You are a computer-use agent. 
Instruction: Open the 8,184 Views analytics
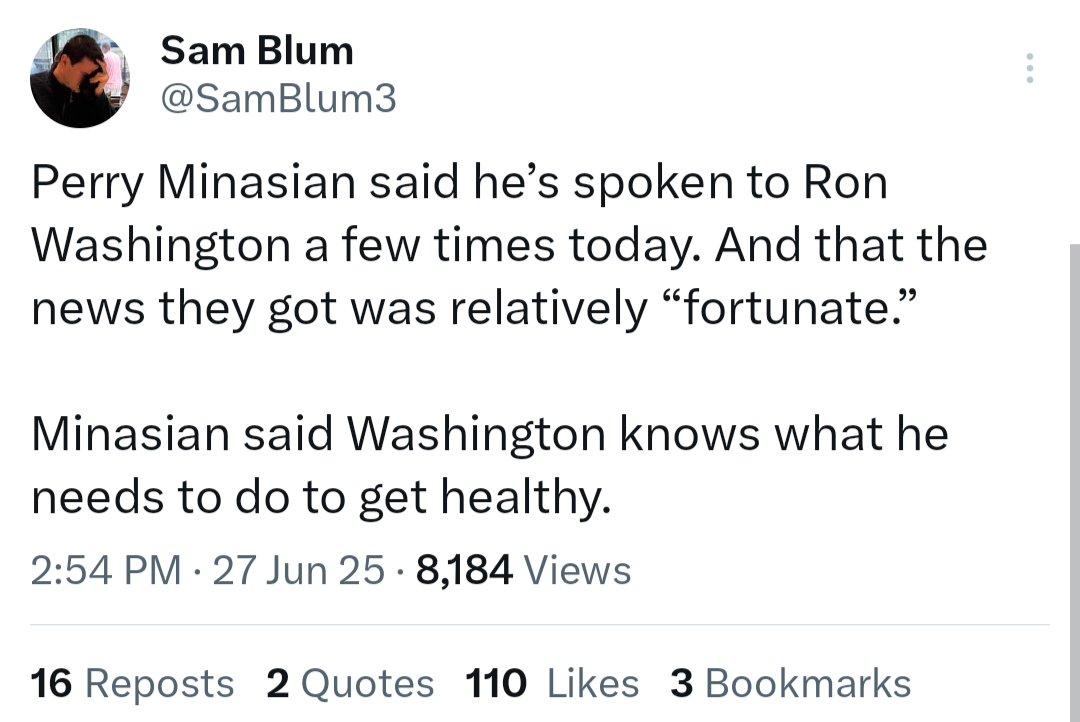click(x=523, y=570)
